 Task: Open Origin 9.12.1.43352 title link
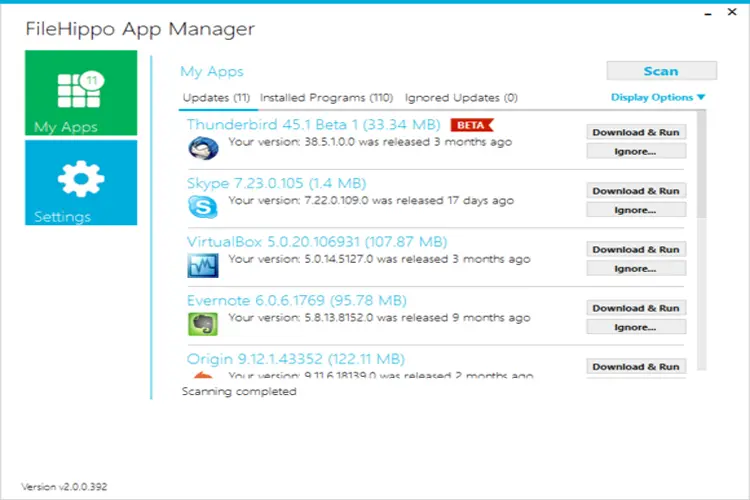[x=296, y=359]
